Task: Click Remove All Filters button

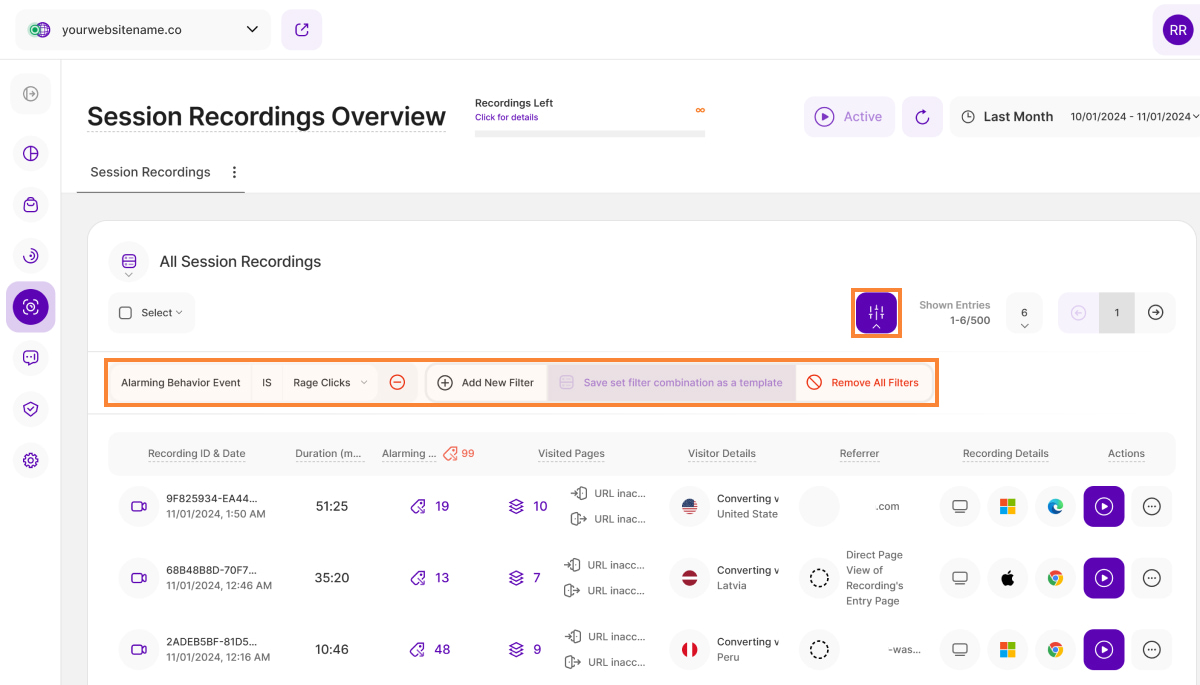Action: pos(863,383)
